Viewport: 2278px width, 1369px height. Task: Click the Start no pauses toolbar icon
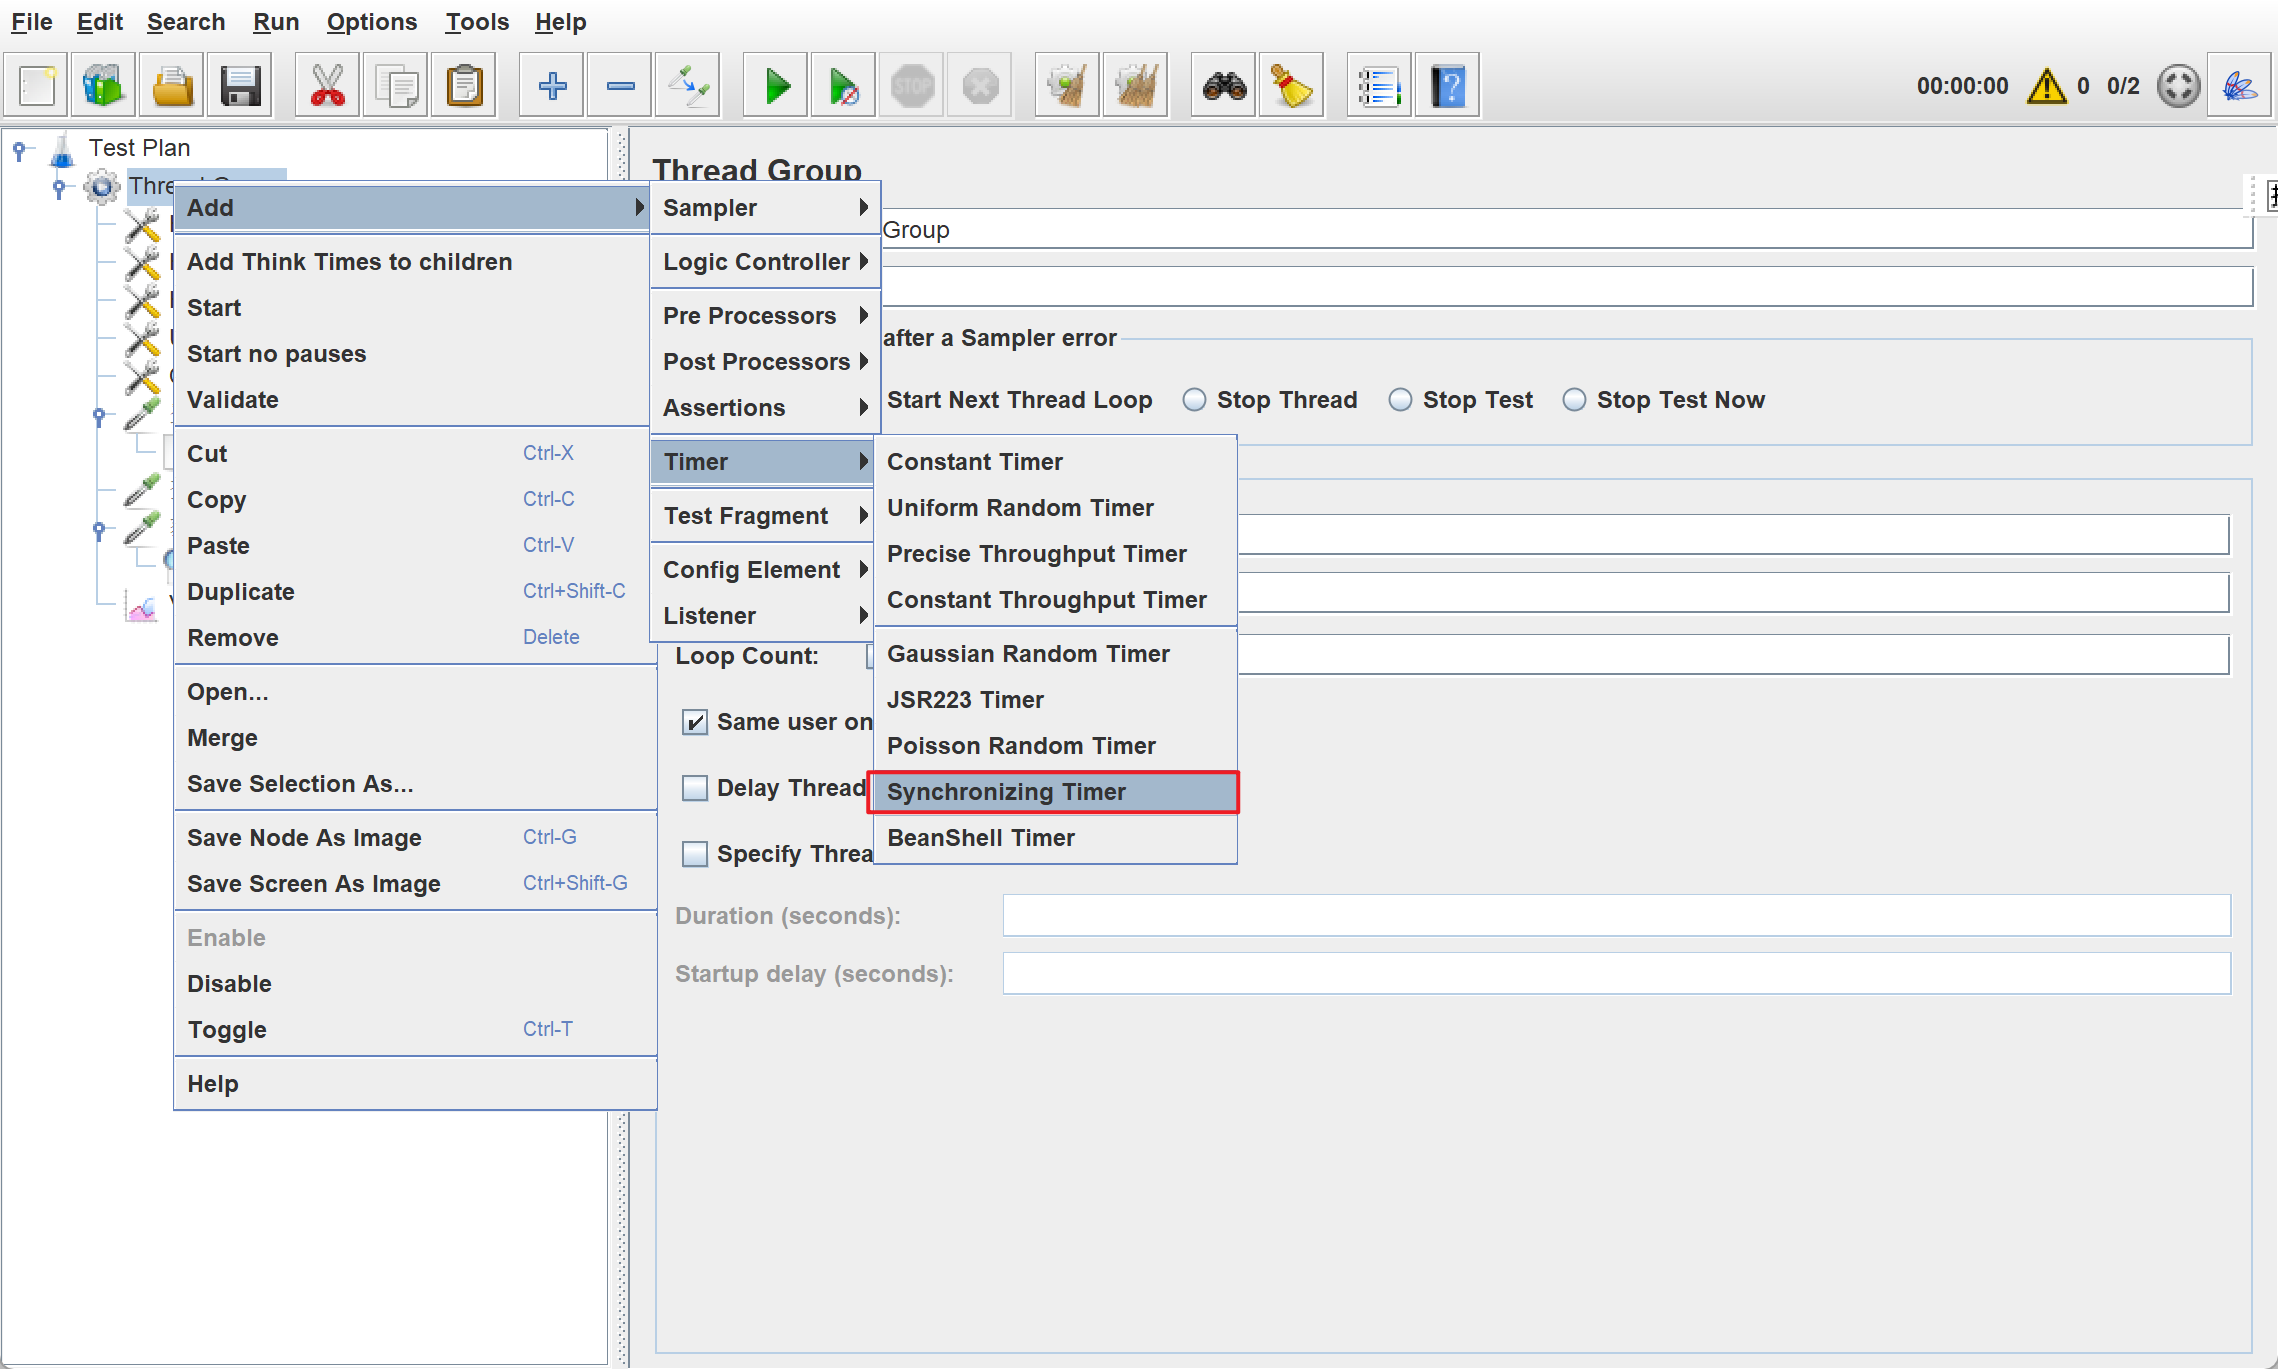(843, 86)
